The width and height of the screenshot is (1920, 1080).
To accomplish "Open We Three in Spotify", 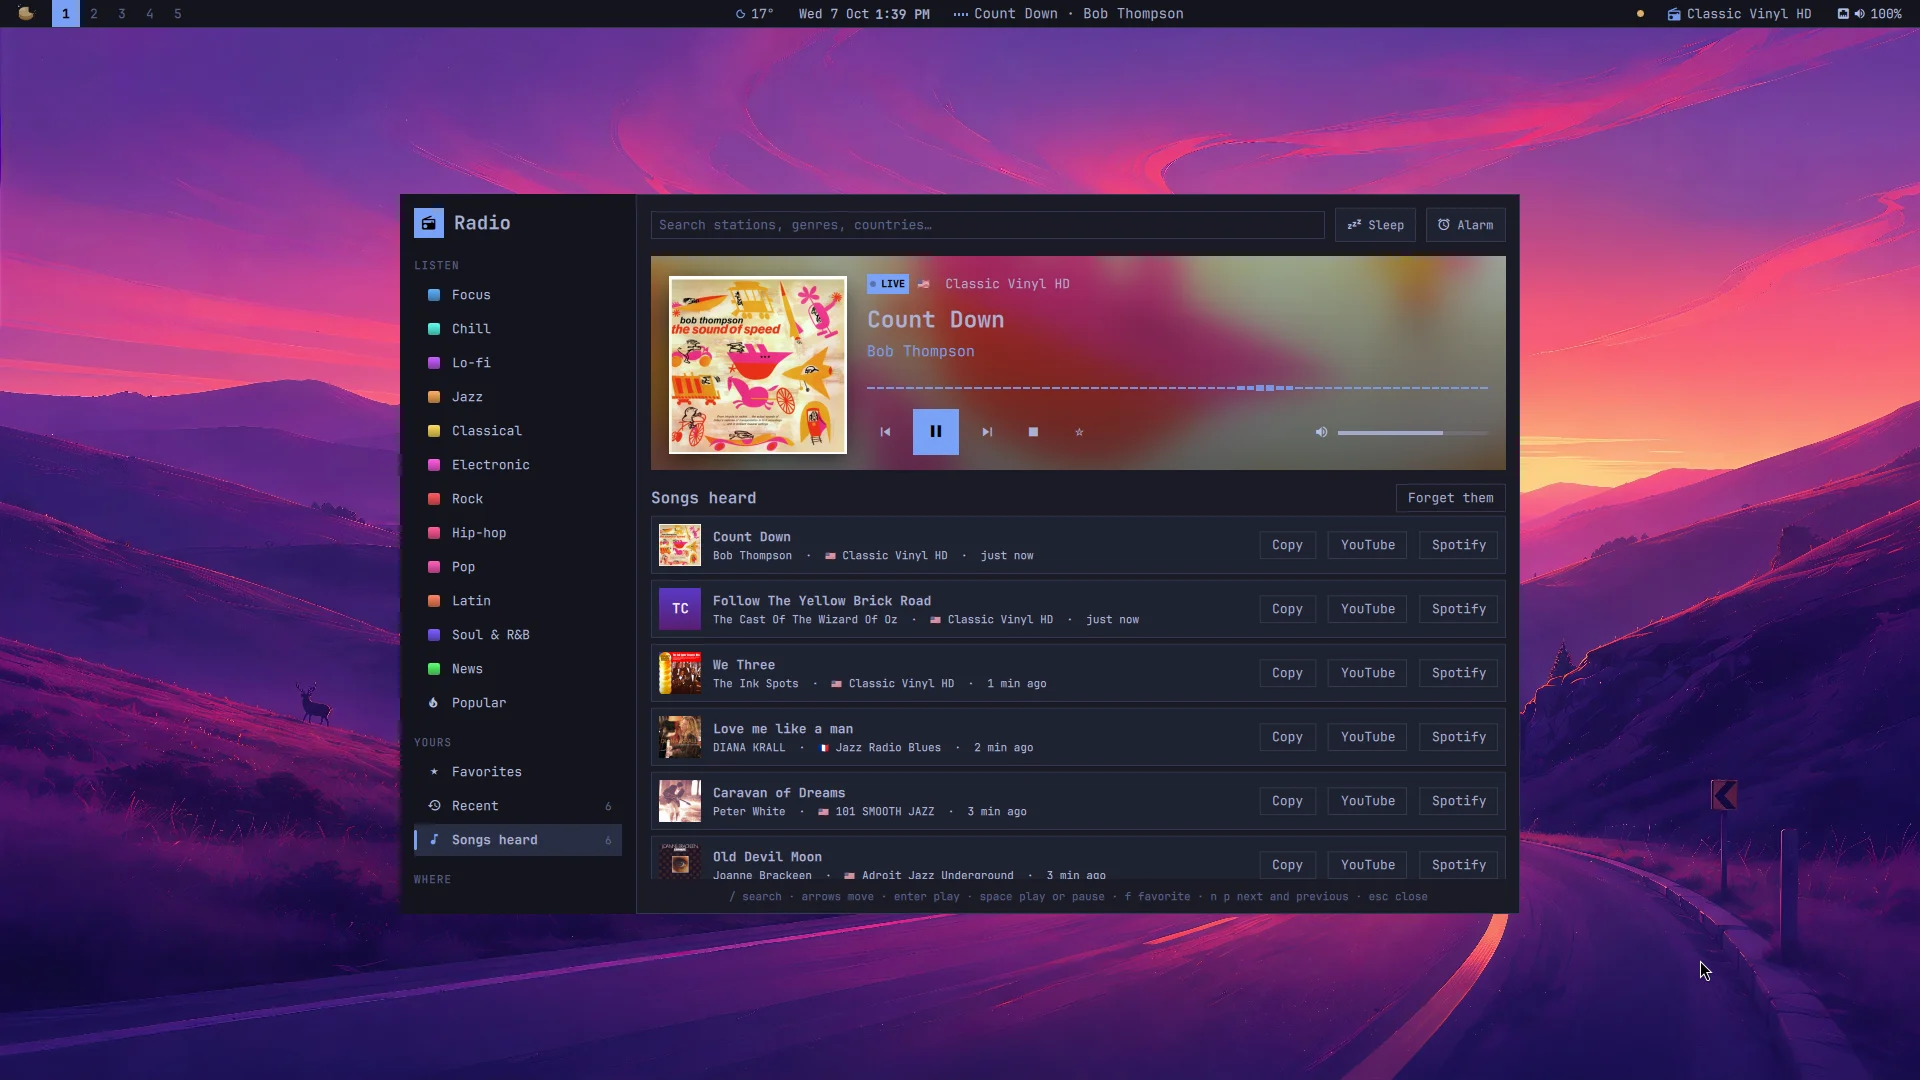I will coord(1458,673).
